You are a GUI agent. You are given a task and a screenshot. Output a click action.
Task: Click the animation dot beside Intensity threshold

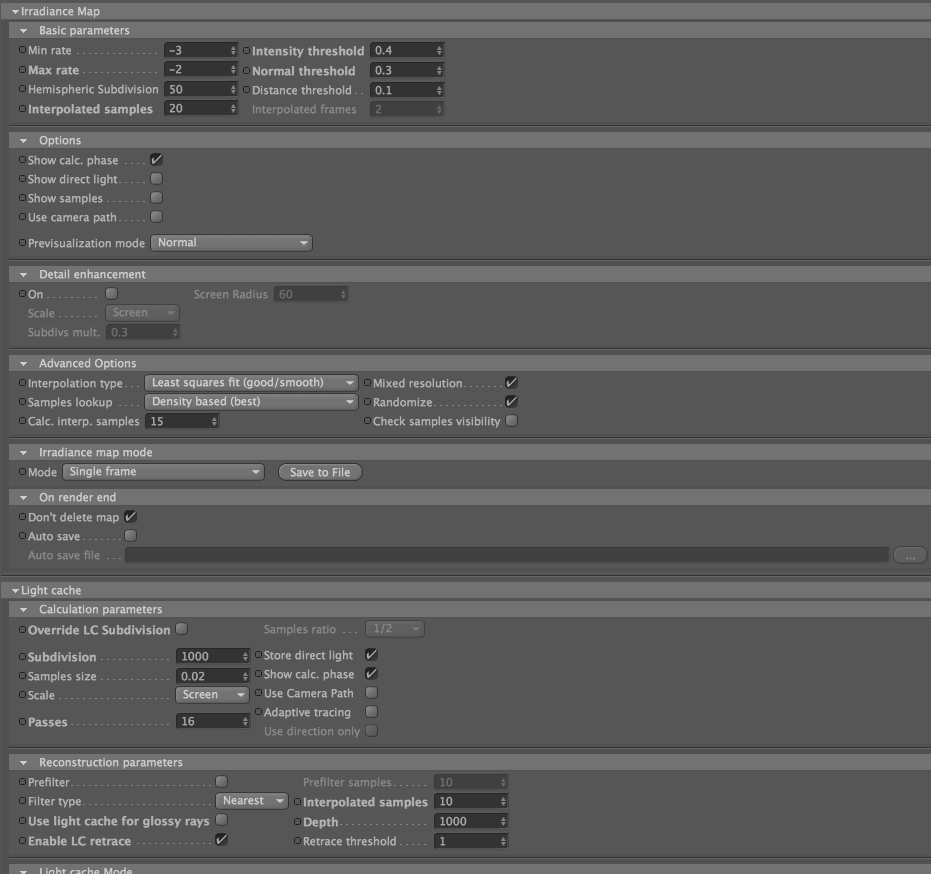point(246,50)
